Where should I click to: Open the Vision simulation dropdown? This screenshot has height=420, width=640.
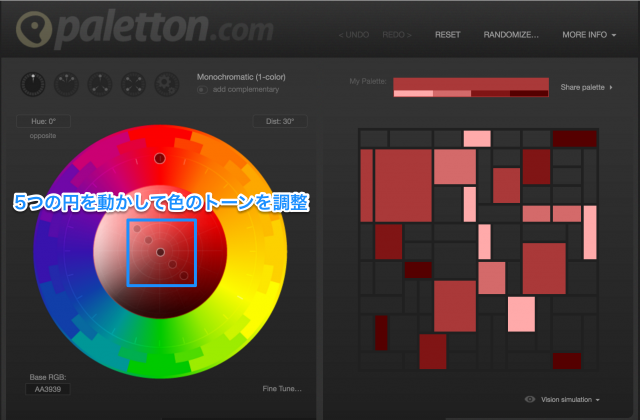[x=570, y=400]
